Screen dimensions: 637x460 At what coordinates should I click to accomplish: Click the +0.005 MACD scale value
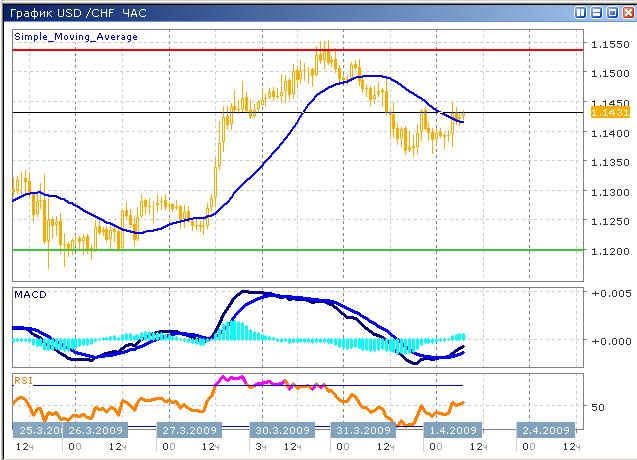(609, 294)
